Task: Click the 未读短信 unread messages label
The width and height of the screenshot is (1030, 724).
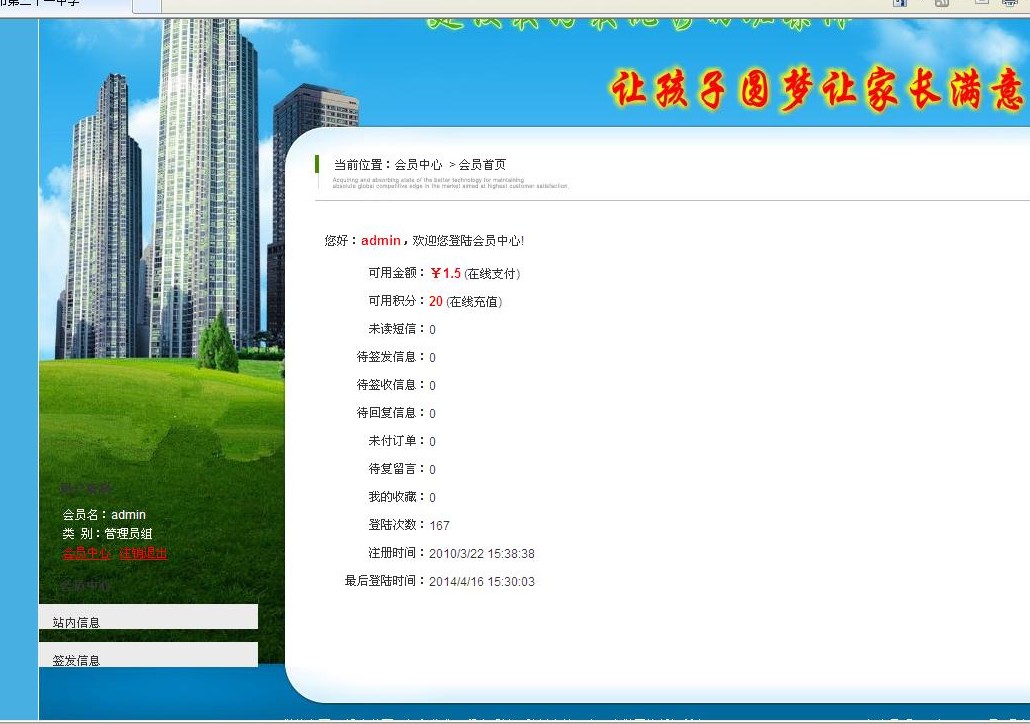Action: coord(396,329)
